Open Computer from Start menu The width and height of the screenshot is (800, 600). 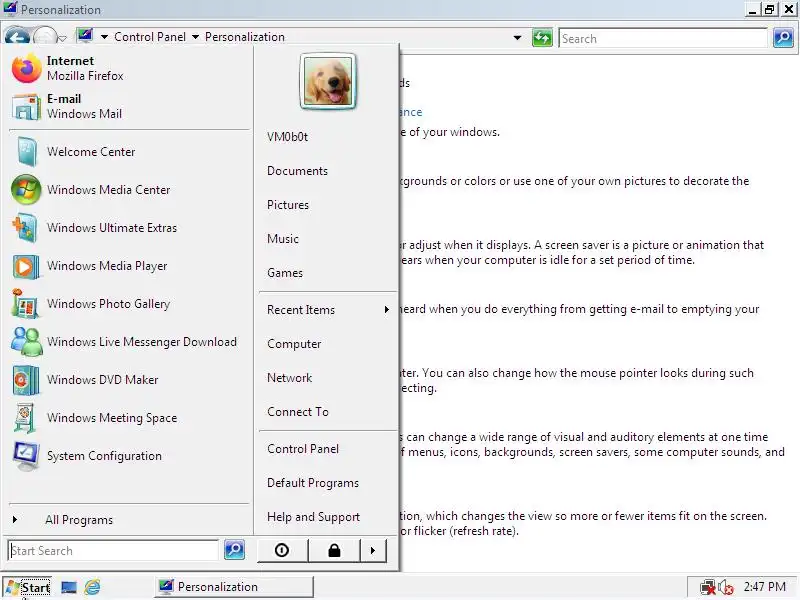(294, 344)
